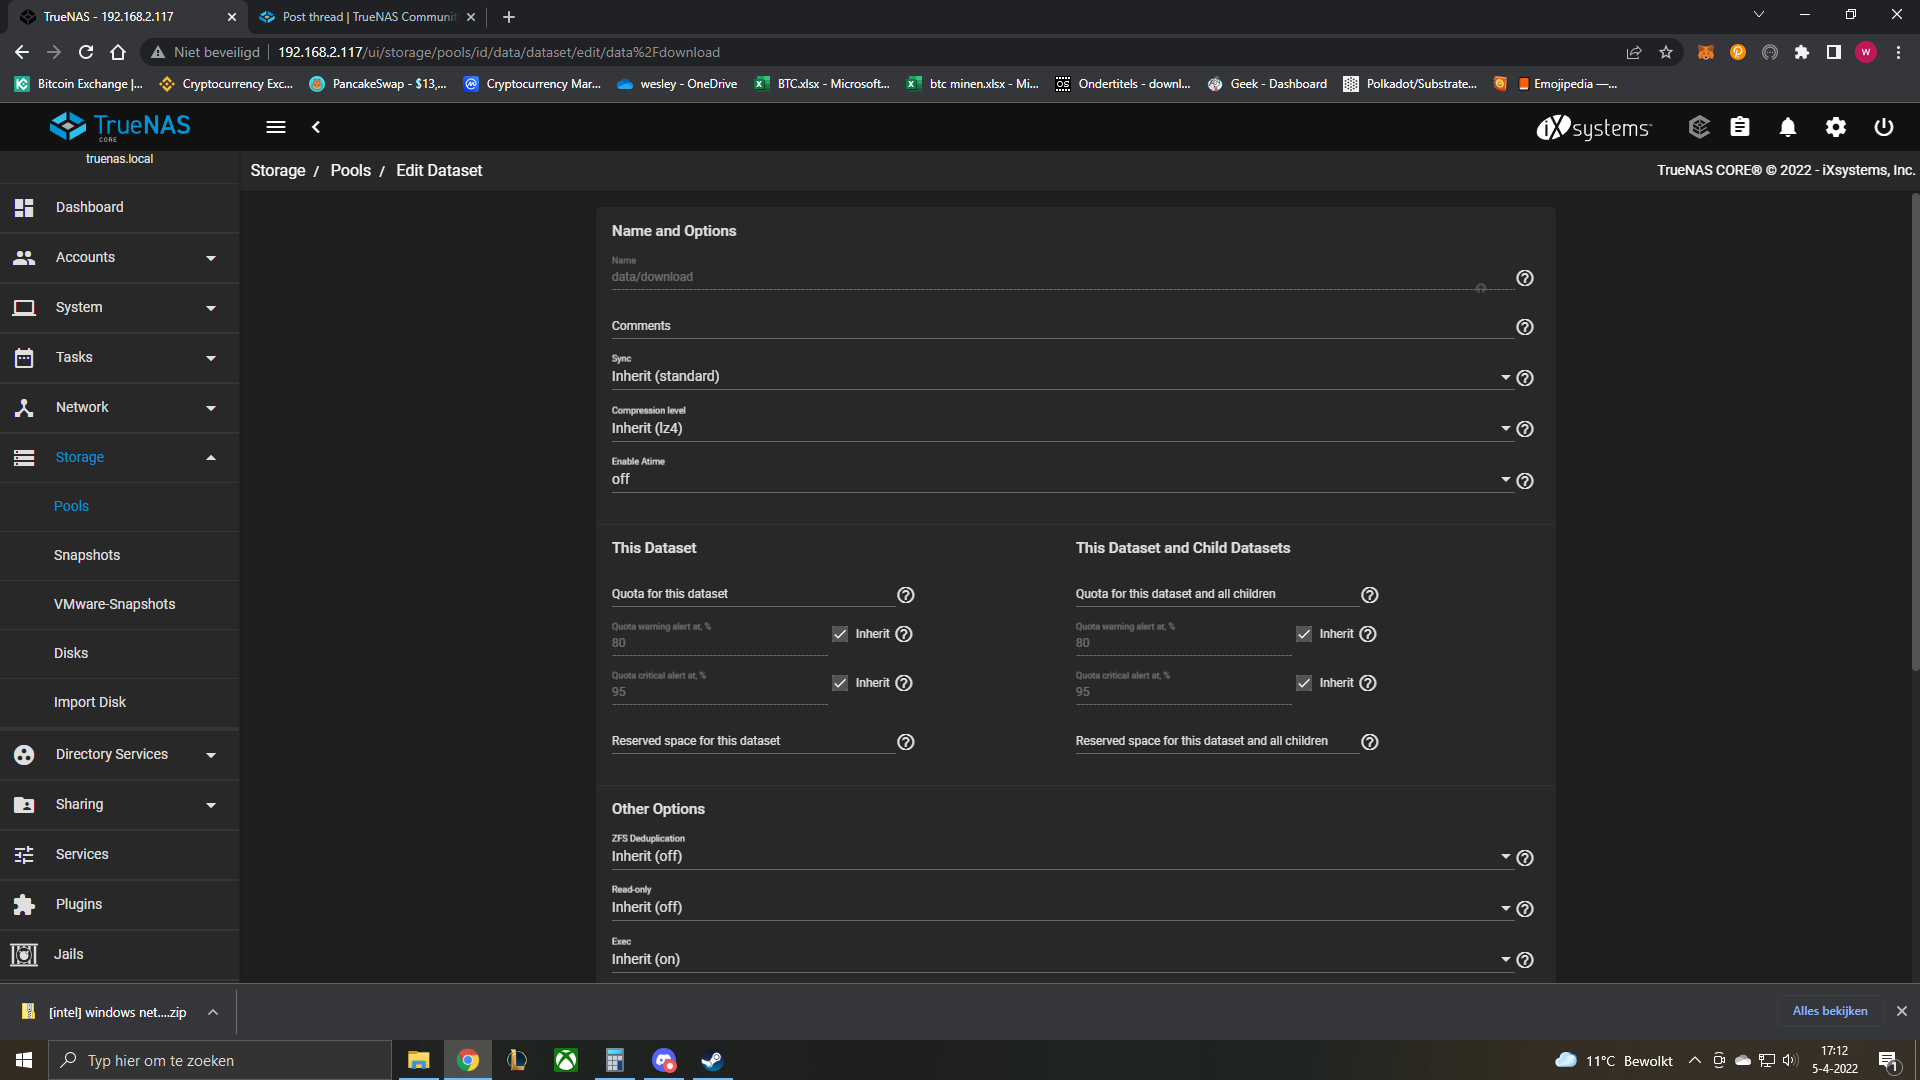Image resolution: width=1920 pixels, height=1080 pixels.
Task: Open the ZFS Deduplication dropdown
Action: pos(1060,857)
